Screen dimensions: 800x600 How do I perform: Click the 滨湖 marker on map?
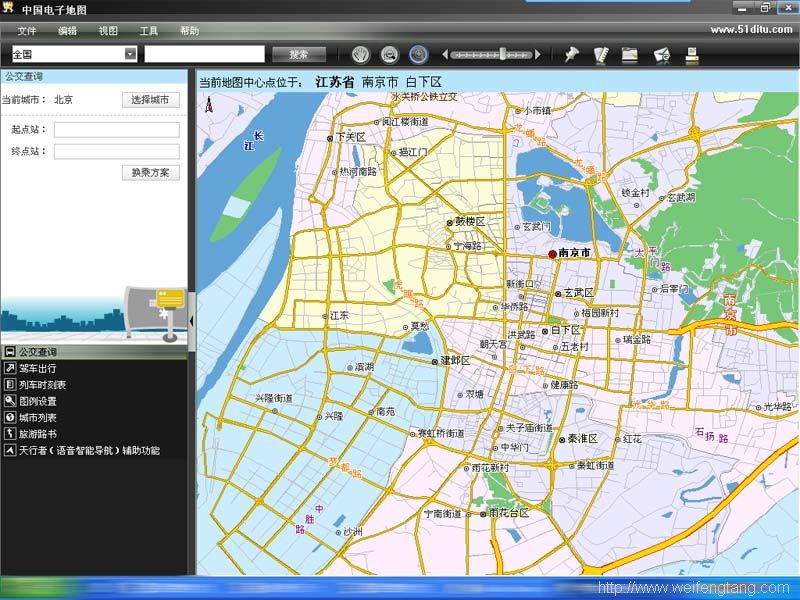pyautogui.click(x=349, y=367)
